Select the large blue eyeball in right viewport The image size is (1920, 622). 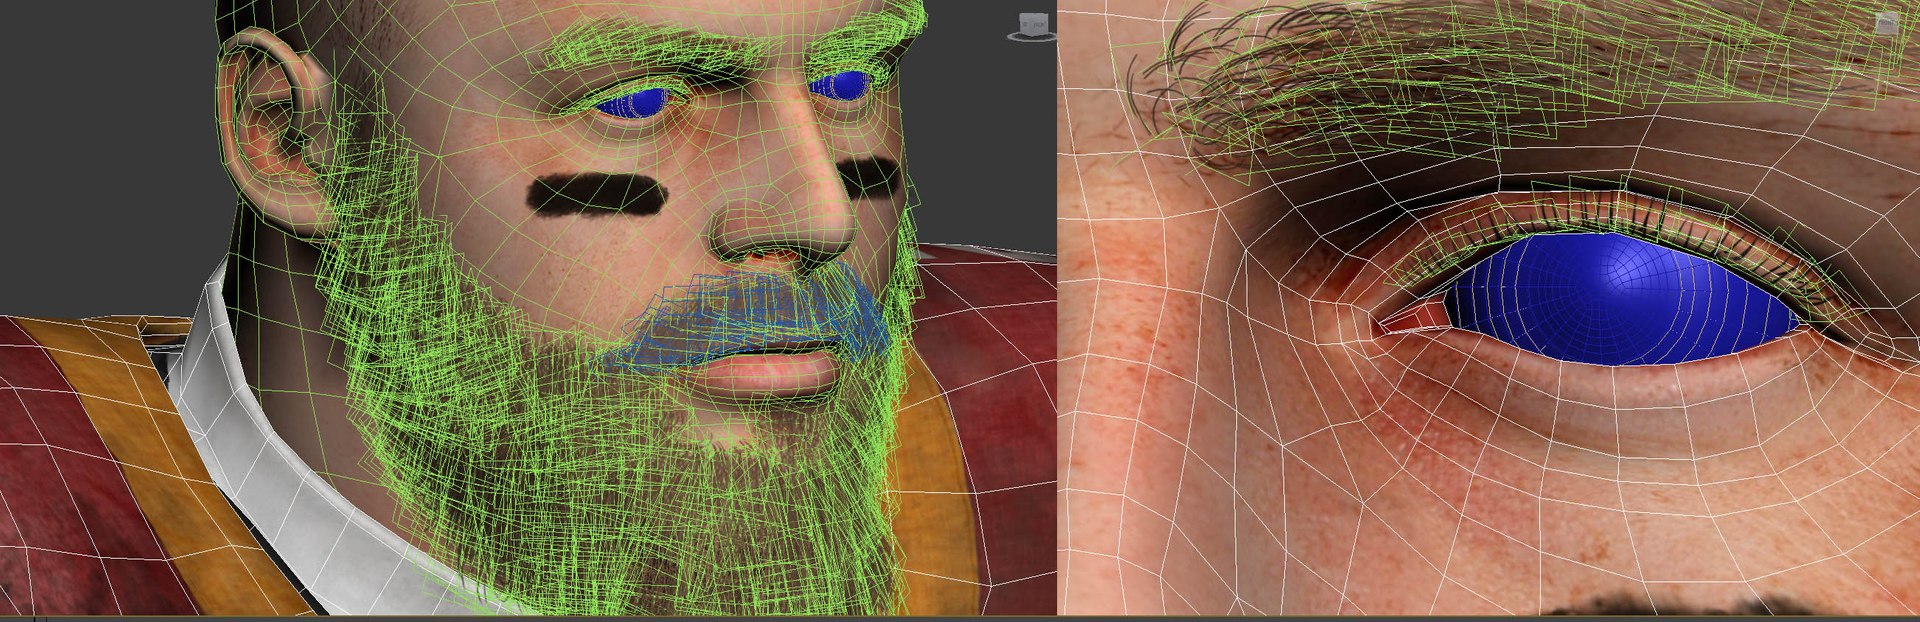1618,300
